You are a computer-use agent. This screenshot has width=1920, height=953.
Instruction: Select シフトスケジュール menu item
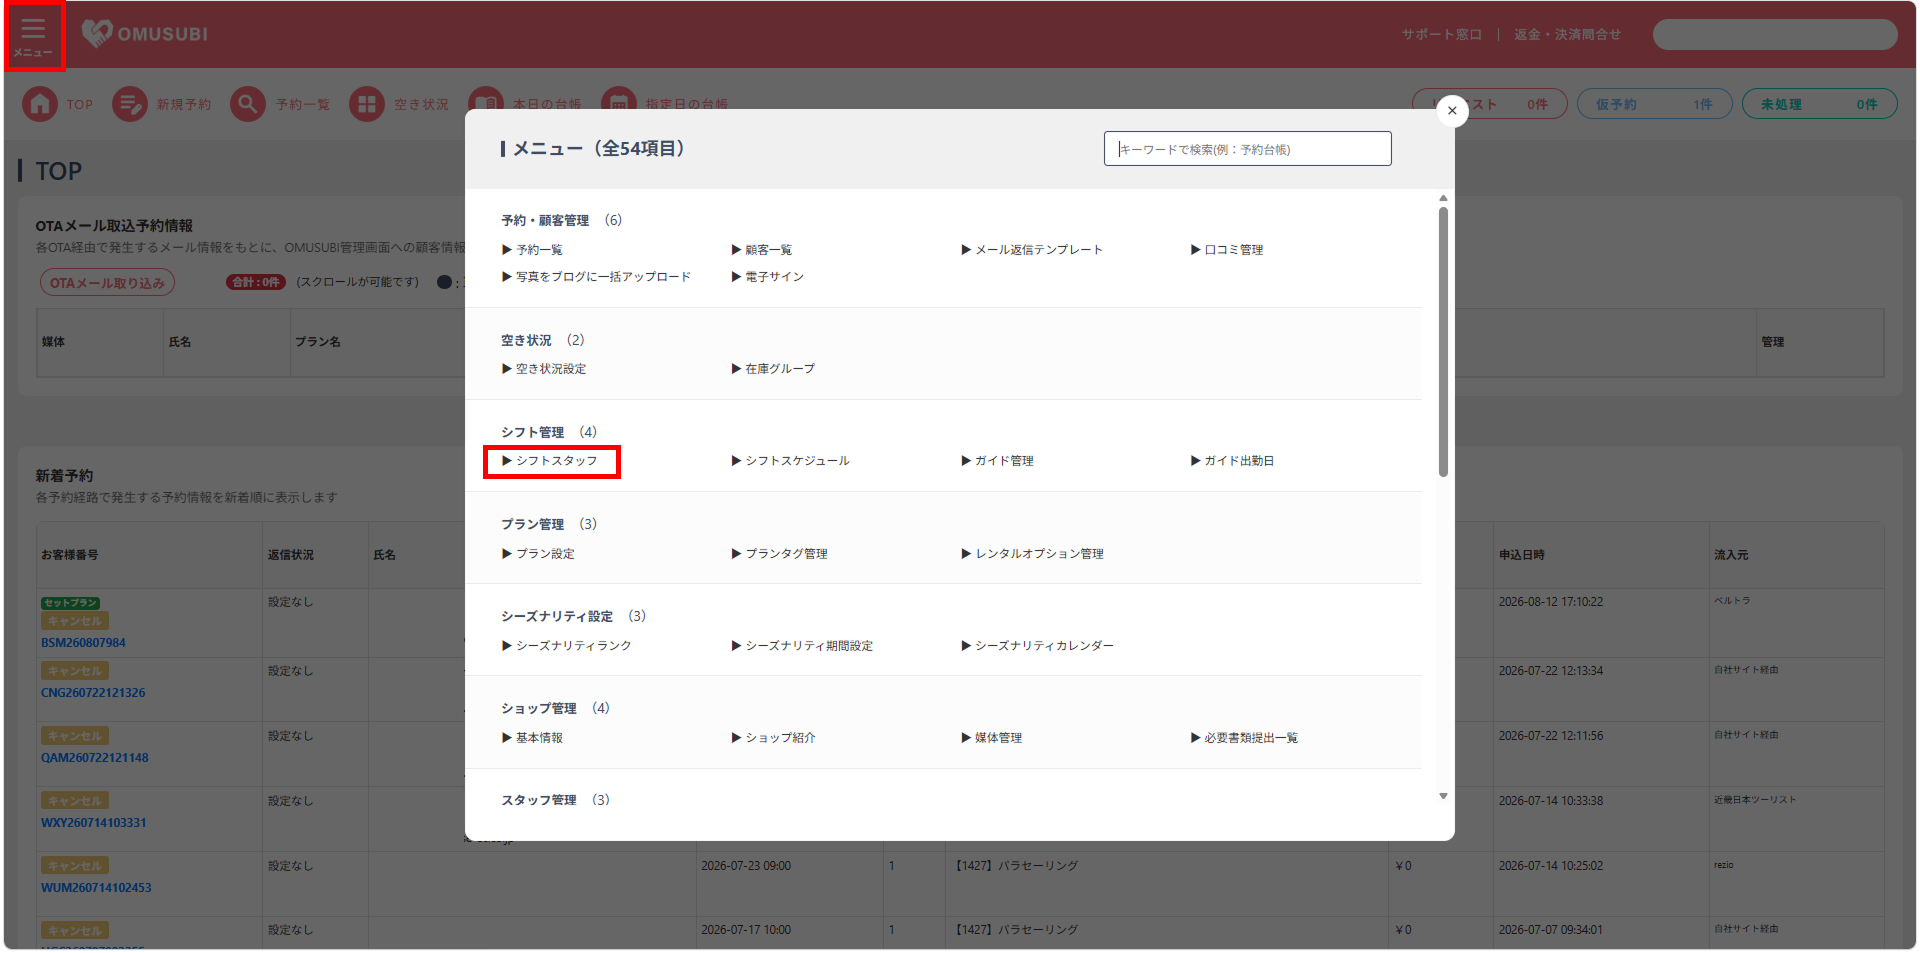click(x=791, y=461)
